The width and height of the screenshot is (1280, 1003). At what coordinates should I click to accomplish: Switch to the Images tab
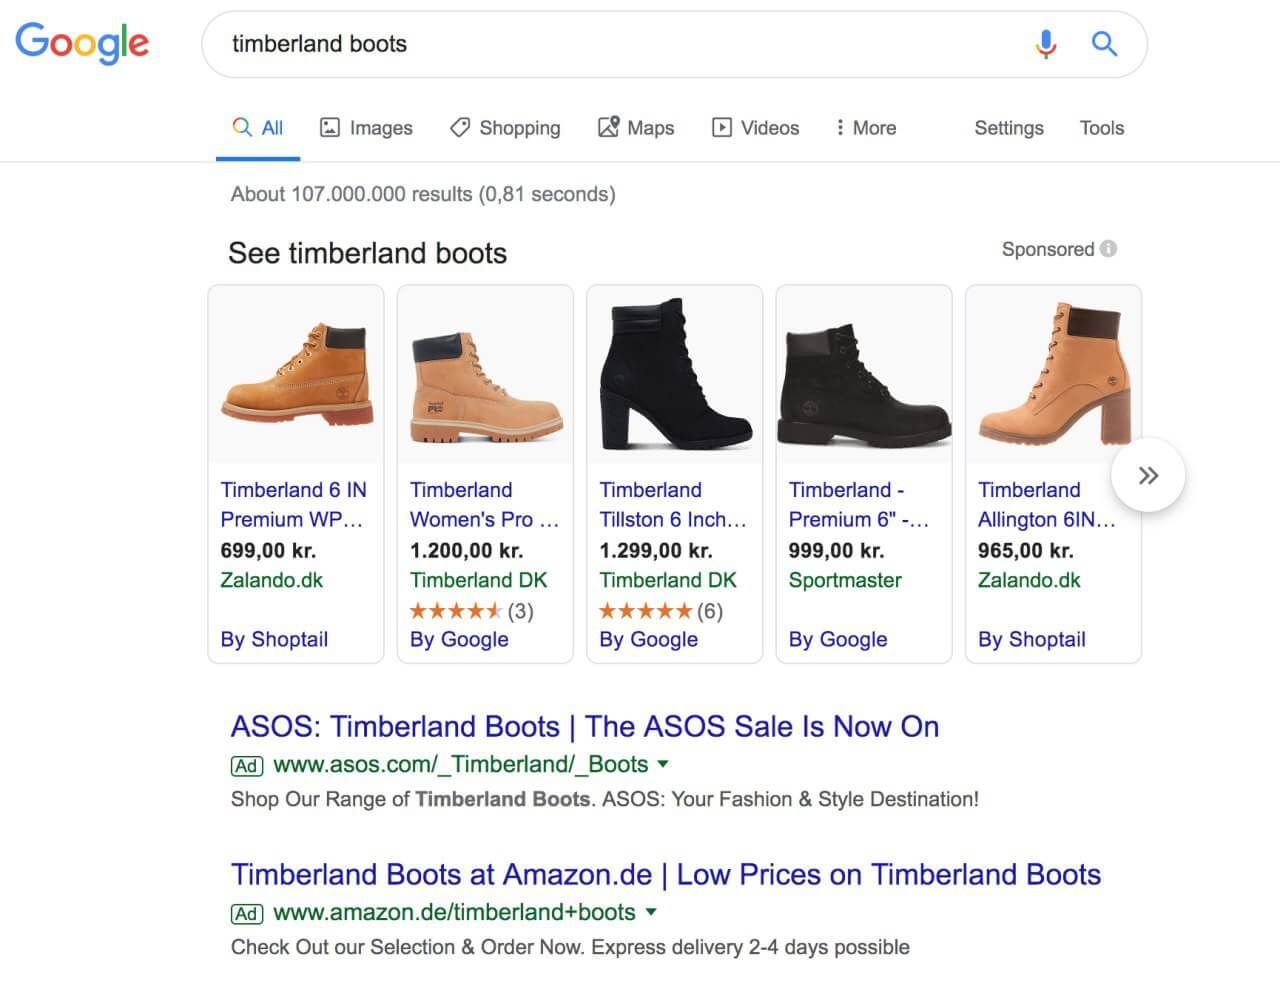366,128
